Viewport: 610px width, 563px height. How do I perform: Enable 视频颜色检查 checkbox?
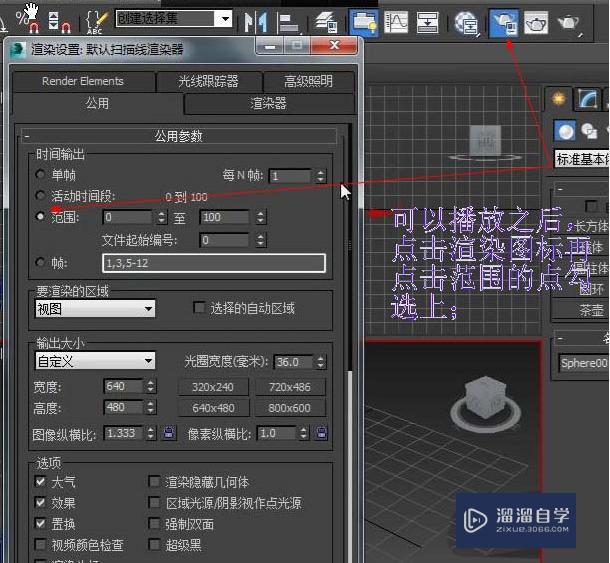click(40, 544)
